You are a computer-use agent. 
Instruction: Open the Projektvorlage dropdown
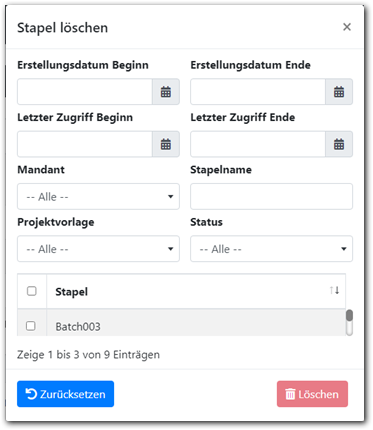(x=98, y=249)
